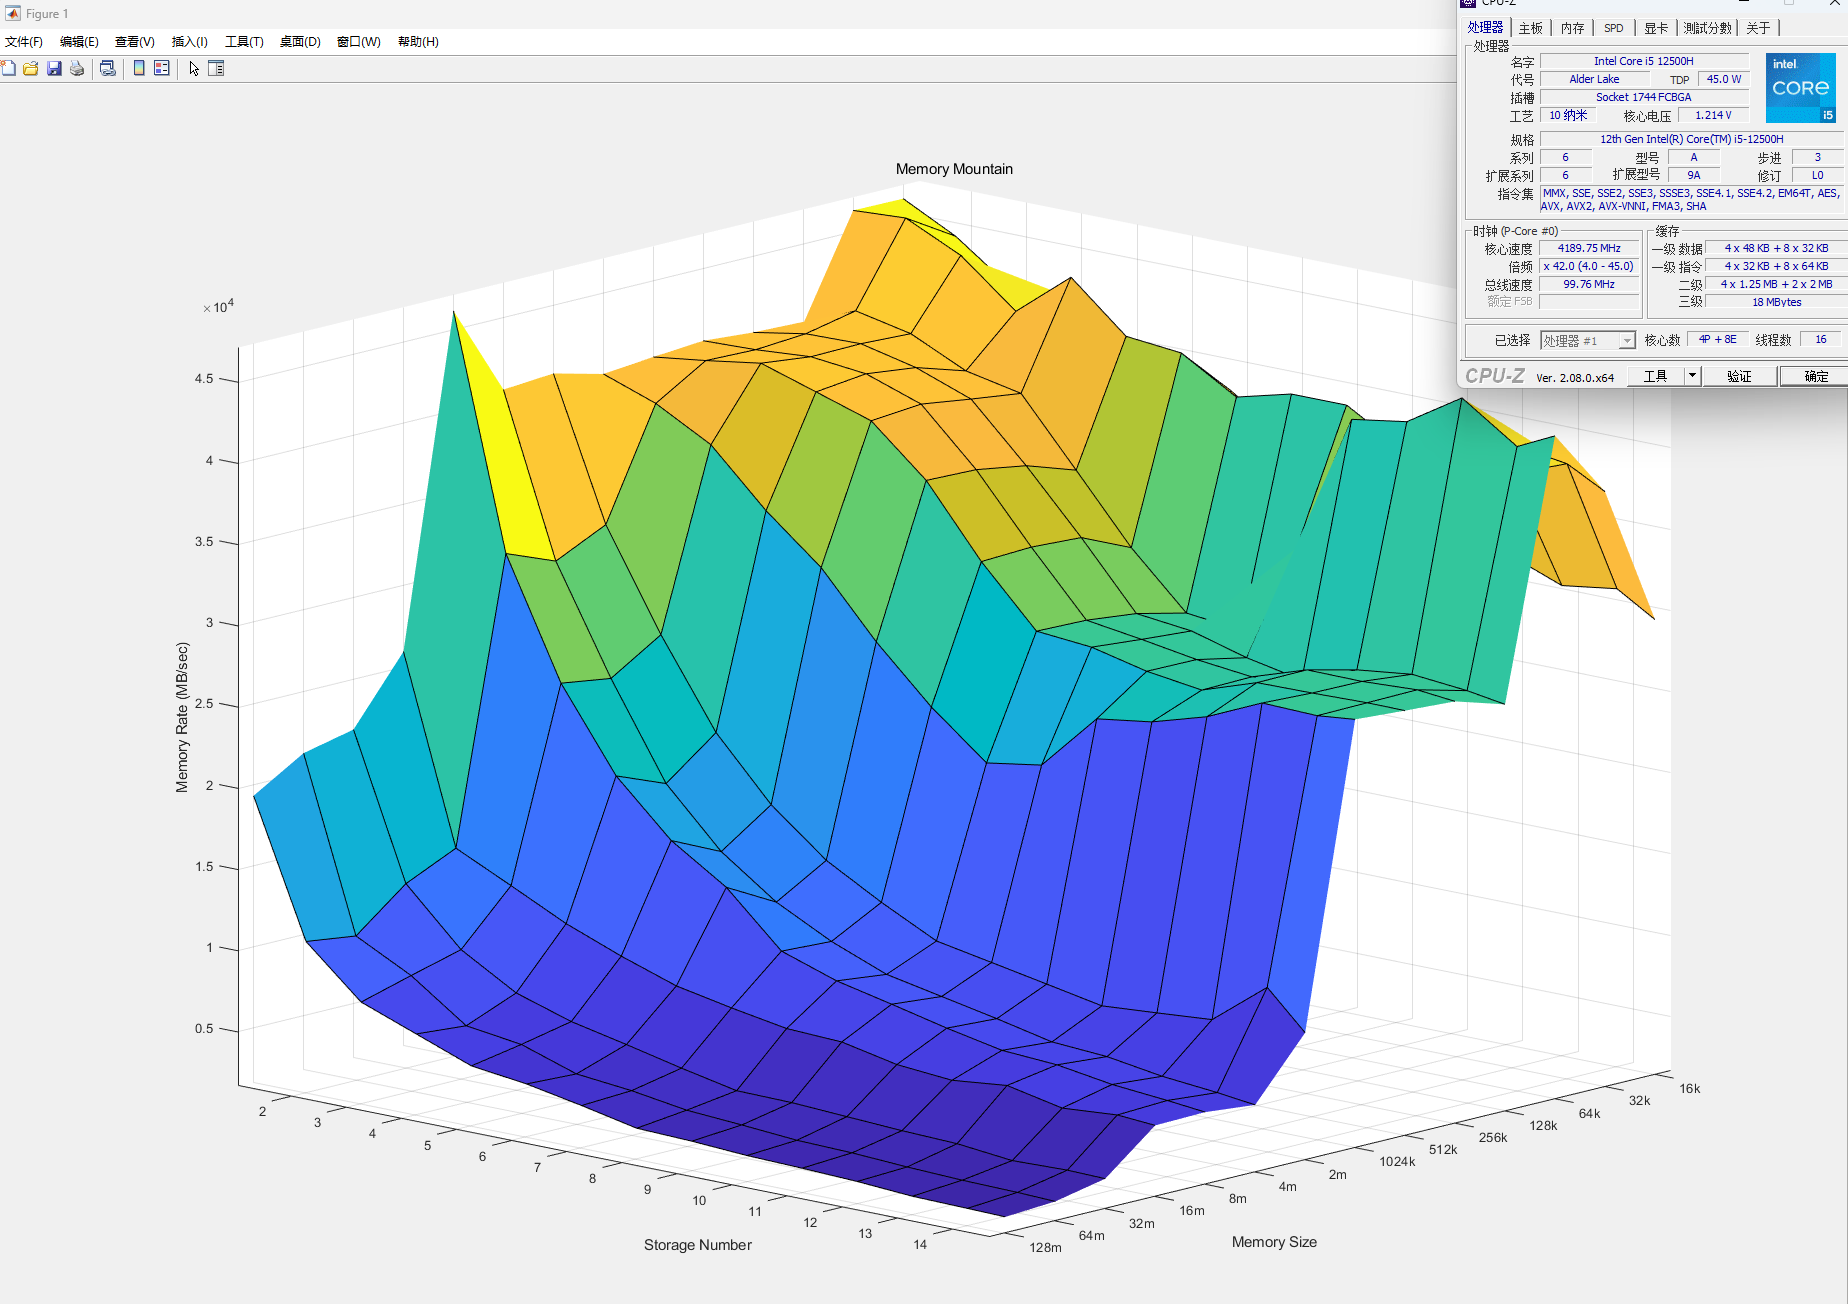1848x1304 pixels.
Task: Click the 确定 button in CPU-Z
Action: (1816, 376)
